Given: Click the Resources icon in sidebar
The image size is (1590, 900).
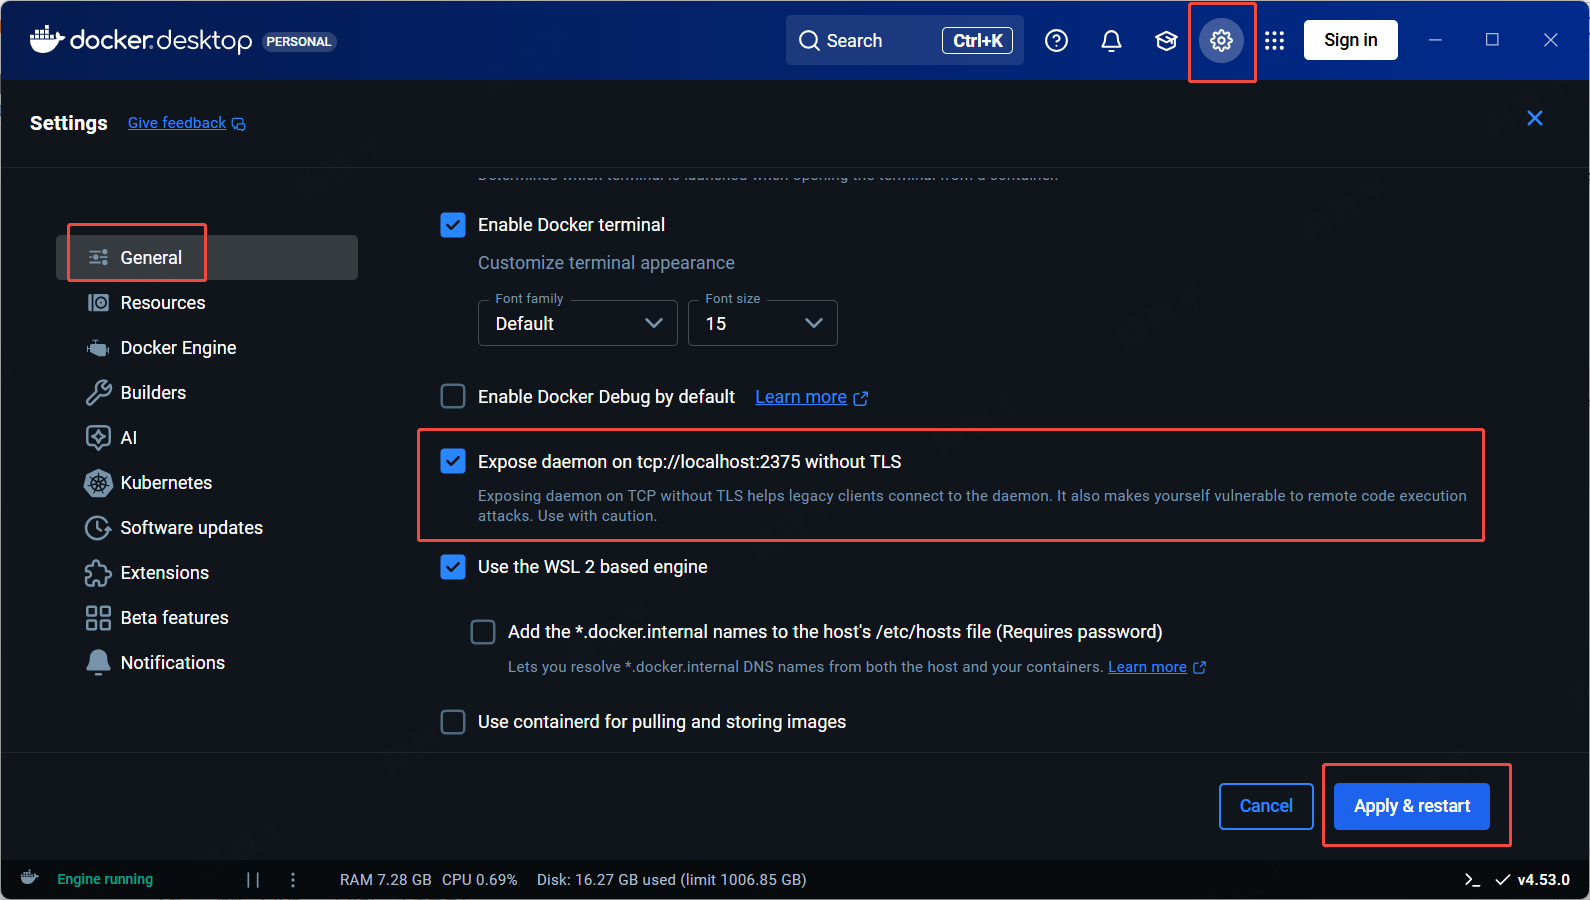Looking at the screenshot, I should (98, 303).
